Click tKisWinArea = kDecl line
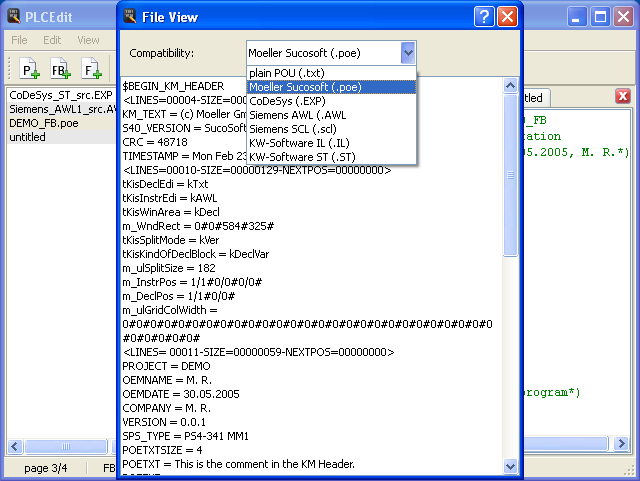The height and width of the screenshot is (481, 640). tap(171, 212)
